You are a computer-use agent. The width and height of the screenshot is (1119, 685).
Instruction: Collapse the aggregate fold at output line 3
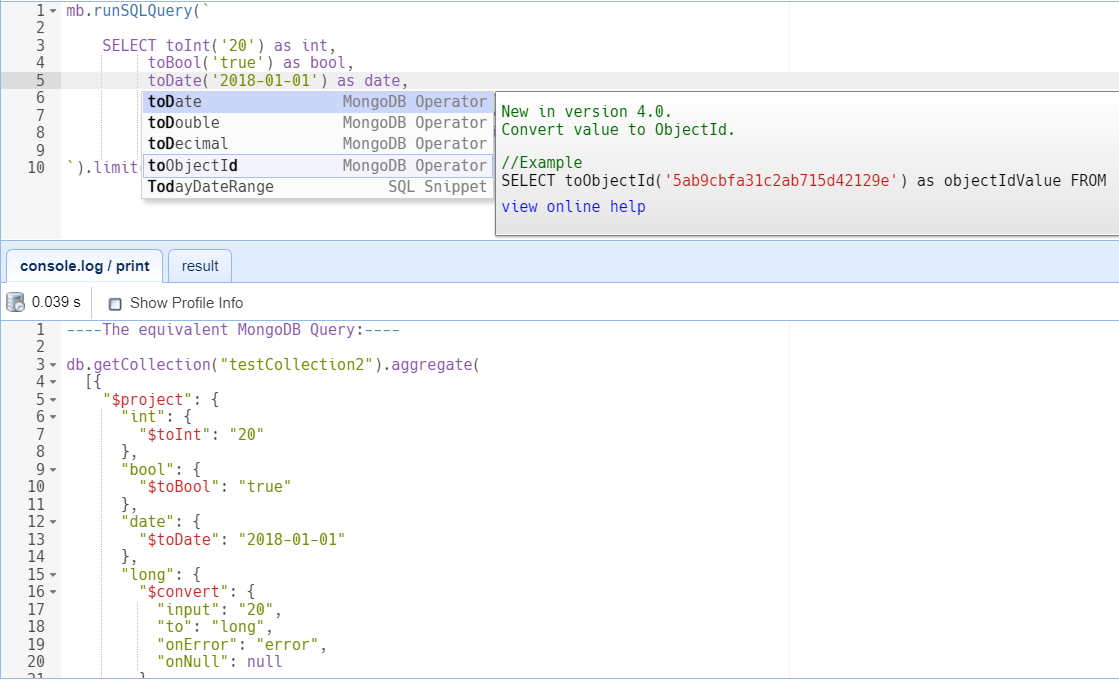coord(53,365)
